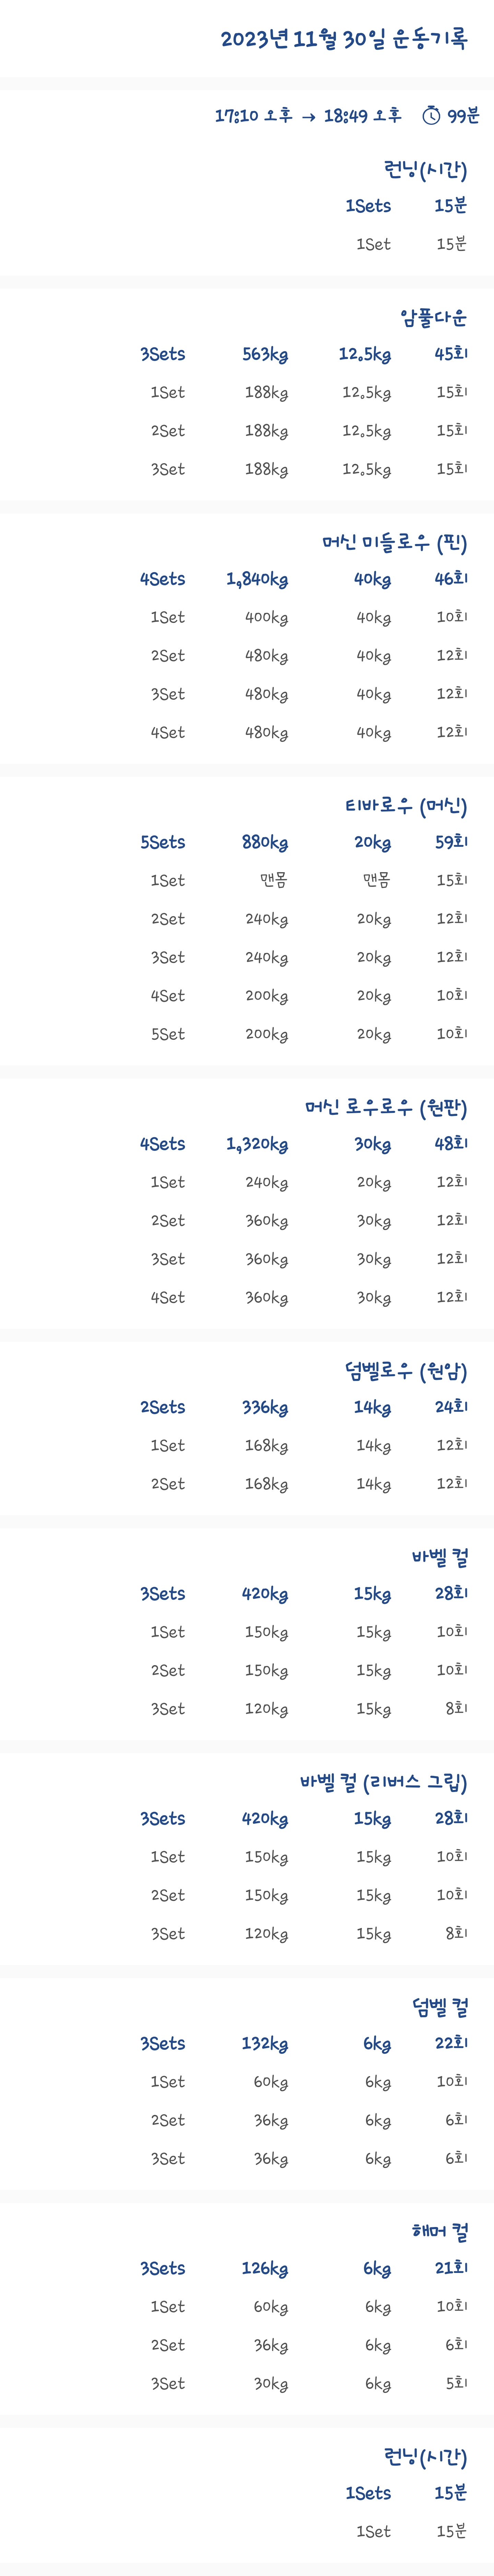Click the arrow between the times

[308, 117]
